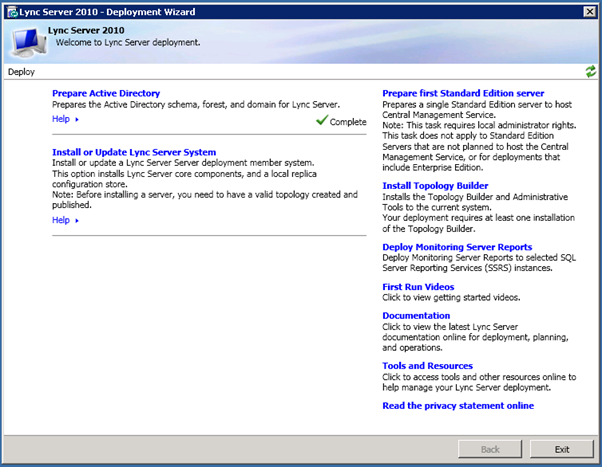The width and height of the screenshot is (602, 467).
Task: Start Prepare first Standard Edition server
Action: click(x=465, y=93)
